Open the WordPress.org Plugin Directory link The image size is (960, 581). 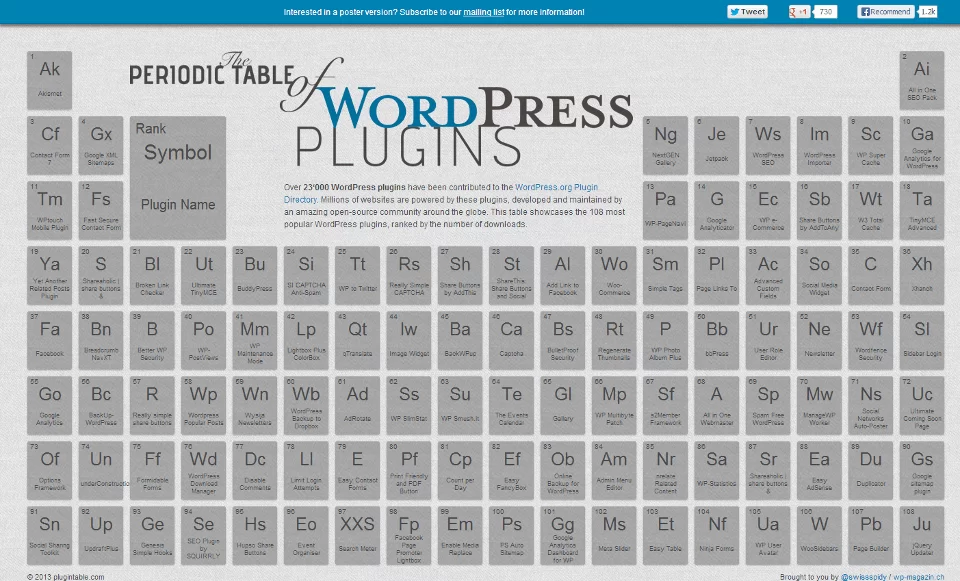(441, 193)
